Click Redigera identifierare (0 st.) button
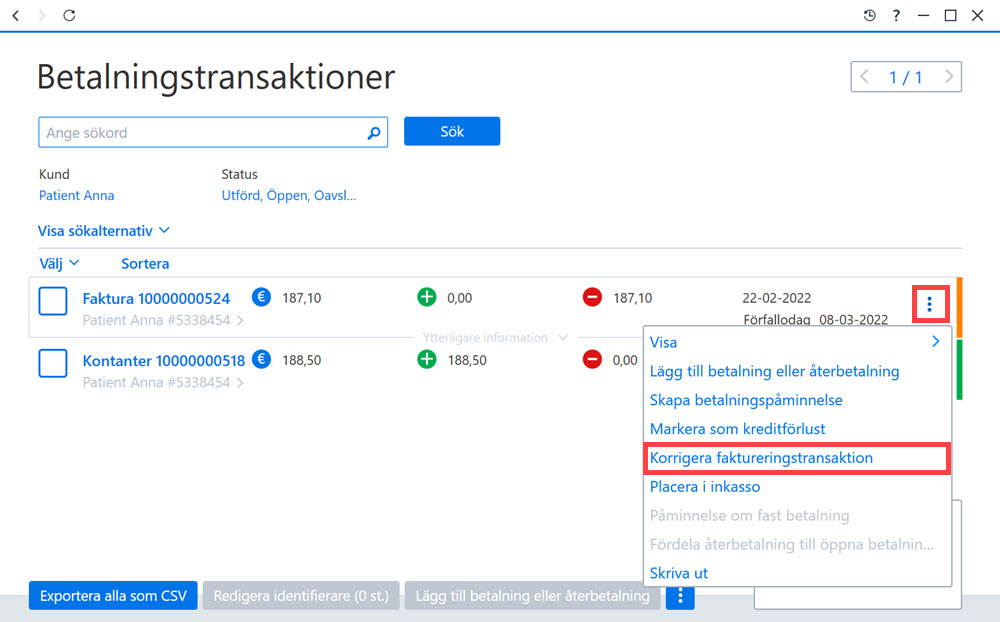Viewport: 1000px width, 622px height. (x=301, y=596)
